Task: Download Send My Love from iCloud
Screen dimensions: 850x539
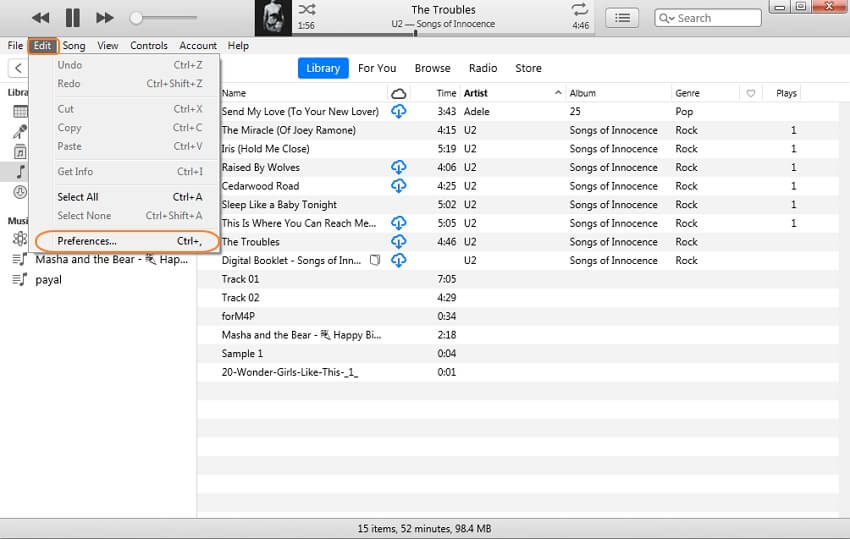Action: click(398, 112)
